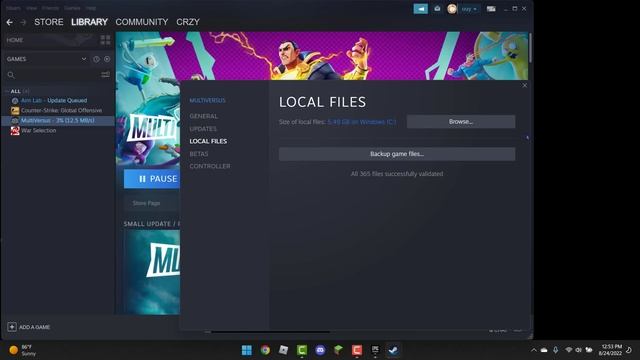The image size is (640, 360).
Task: Open the advanced filter settings icon
Action: click(x=105, y=74)
